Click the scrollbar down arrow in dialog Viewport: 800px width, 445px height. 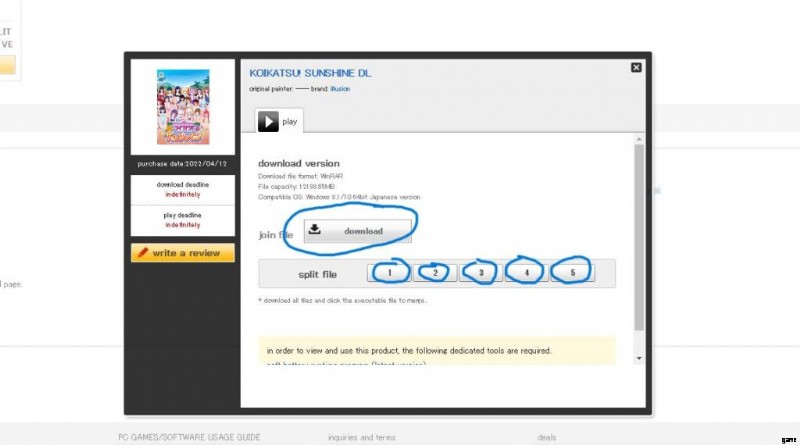pyautogui.click(x=639, y=357)
